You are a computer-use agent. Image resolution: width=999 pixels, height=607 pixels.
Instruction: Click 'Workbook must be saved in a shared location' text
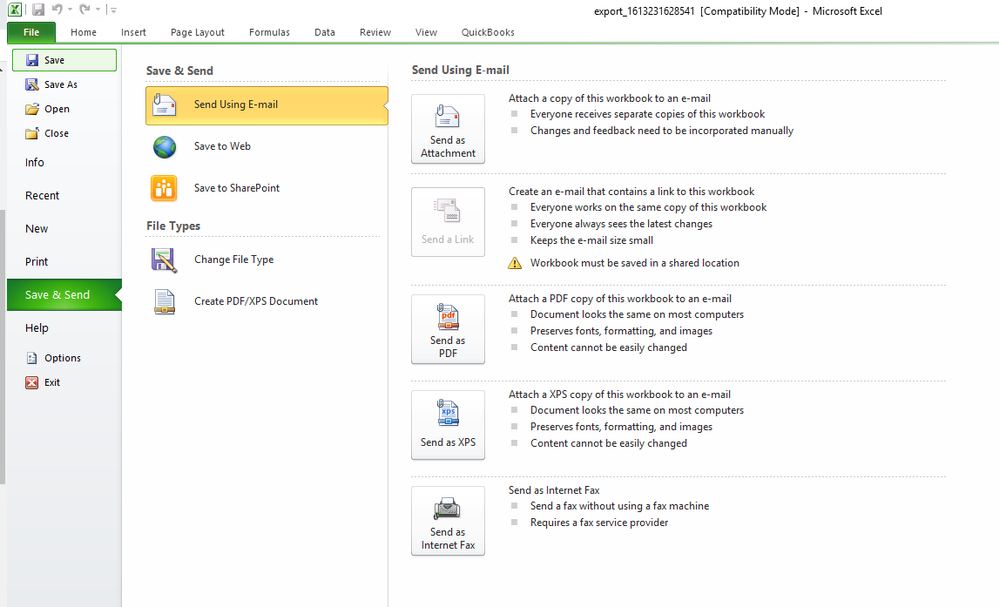click(x=635, y=263)
